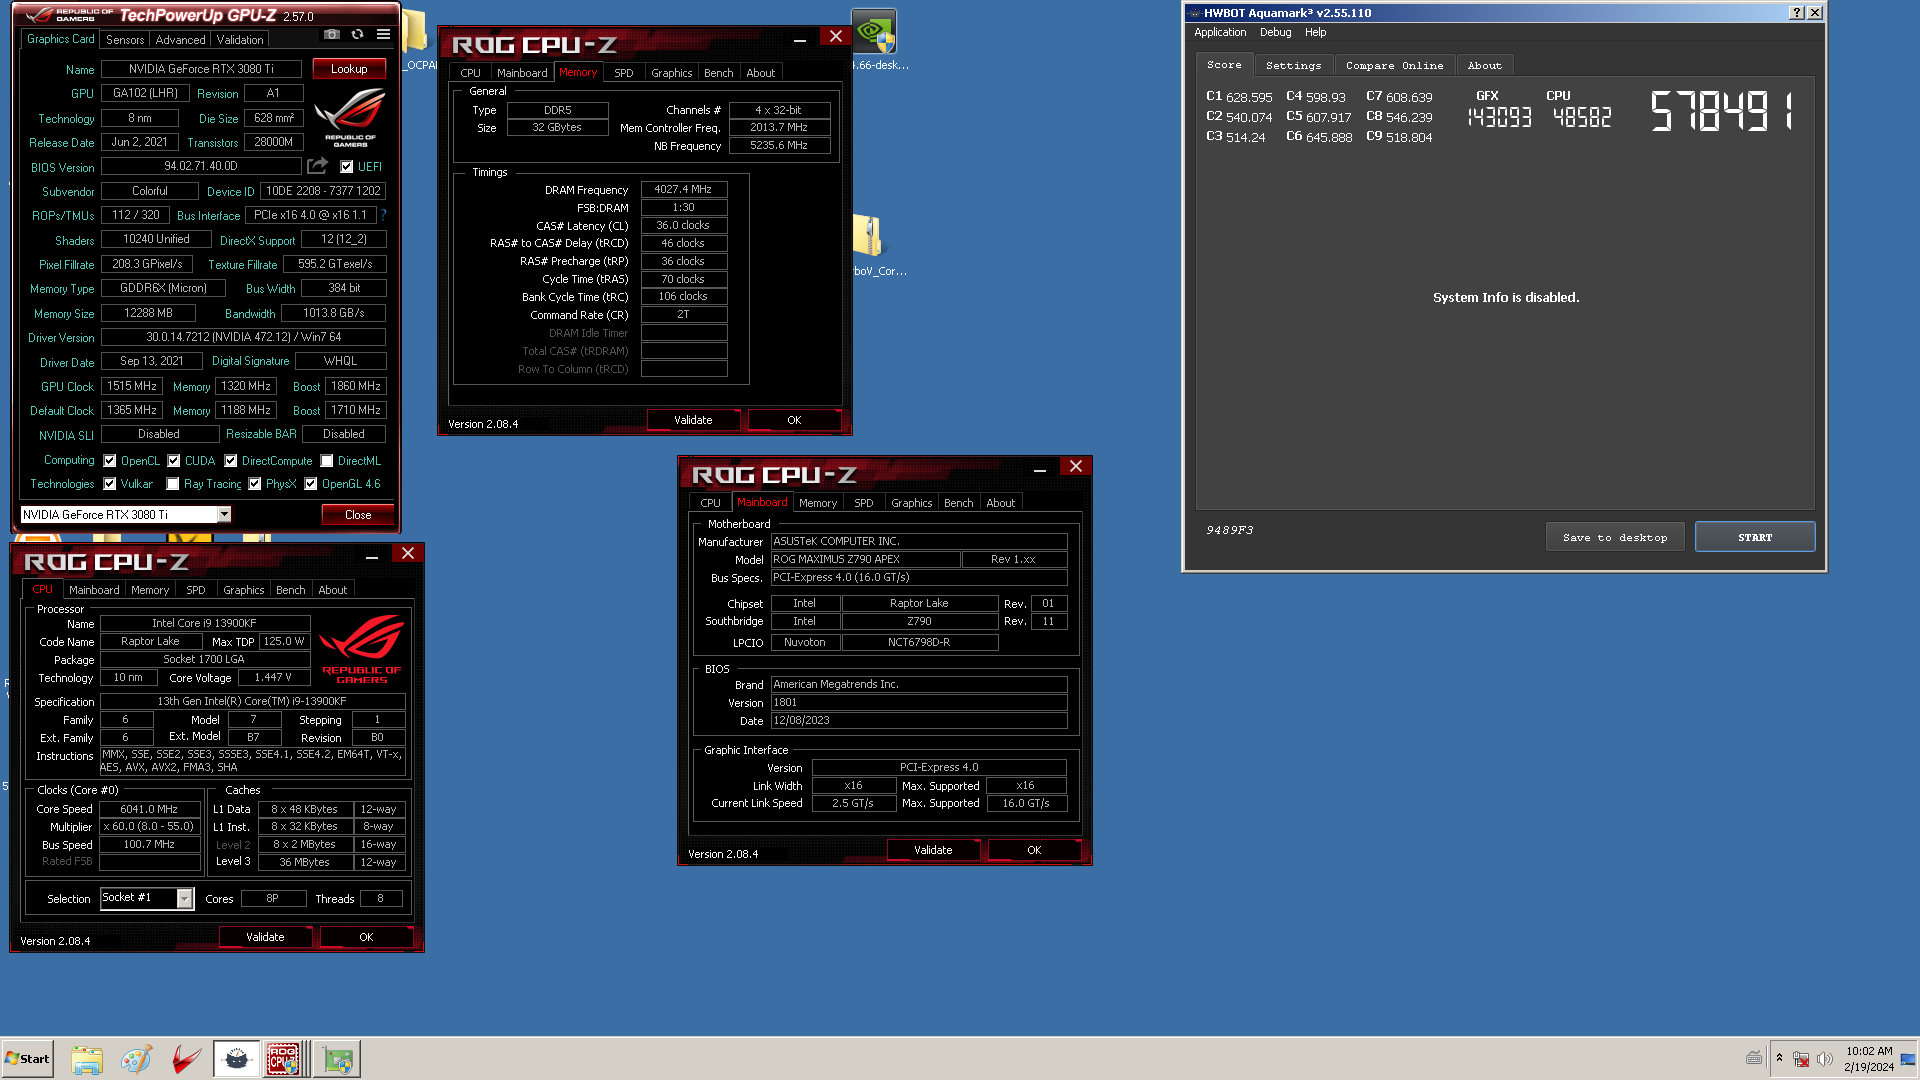Show hidden system tray icons
Viewport: 1920px width, 1080px height.
tap(1779, 1058)
